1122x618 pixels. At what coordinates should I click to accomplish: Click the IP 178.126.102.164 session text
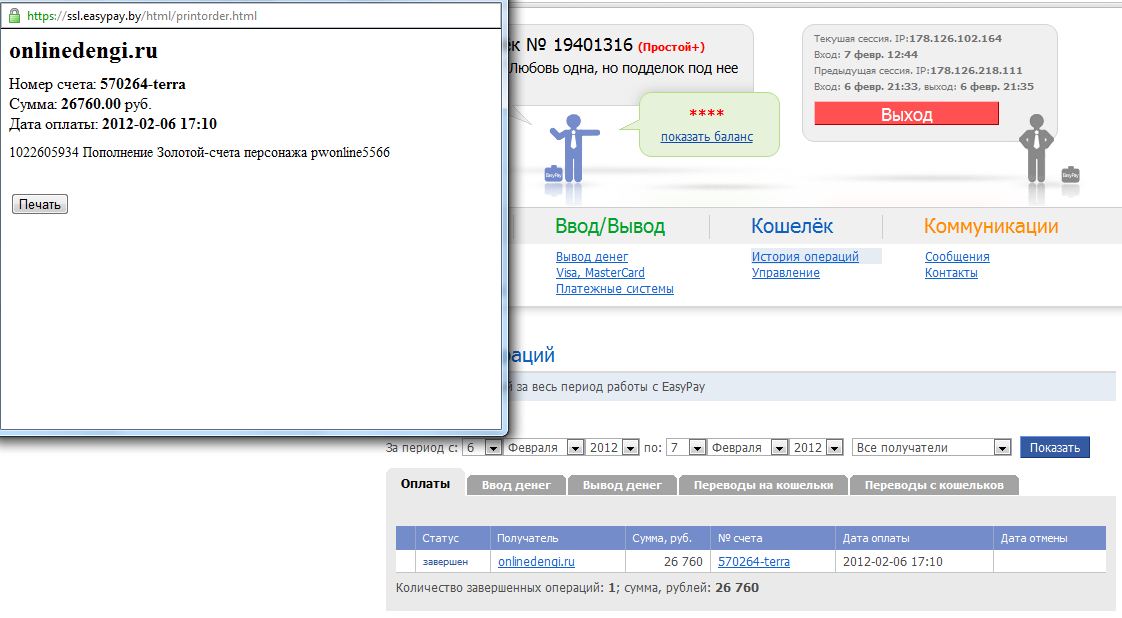955,39
